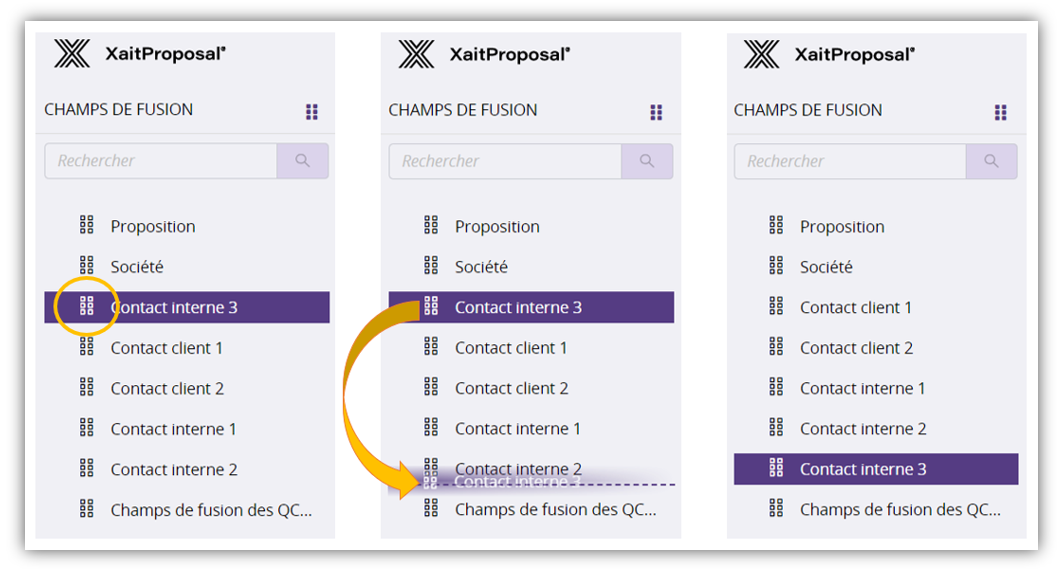Select Contact client 1 in left panel
The height and width of the screenshot is (569, 1062).
click(167, 348)
